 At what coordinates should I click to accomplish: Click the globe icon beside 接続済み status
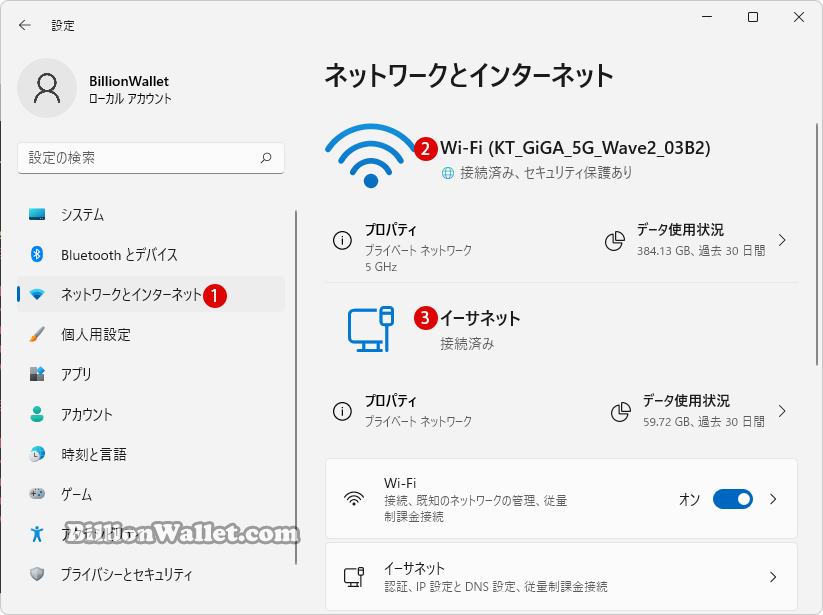point(448,173)
